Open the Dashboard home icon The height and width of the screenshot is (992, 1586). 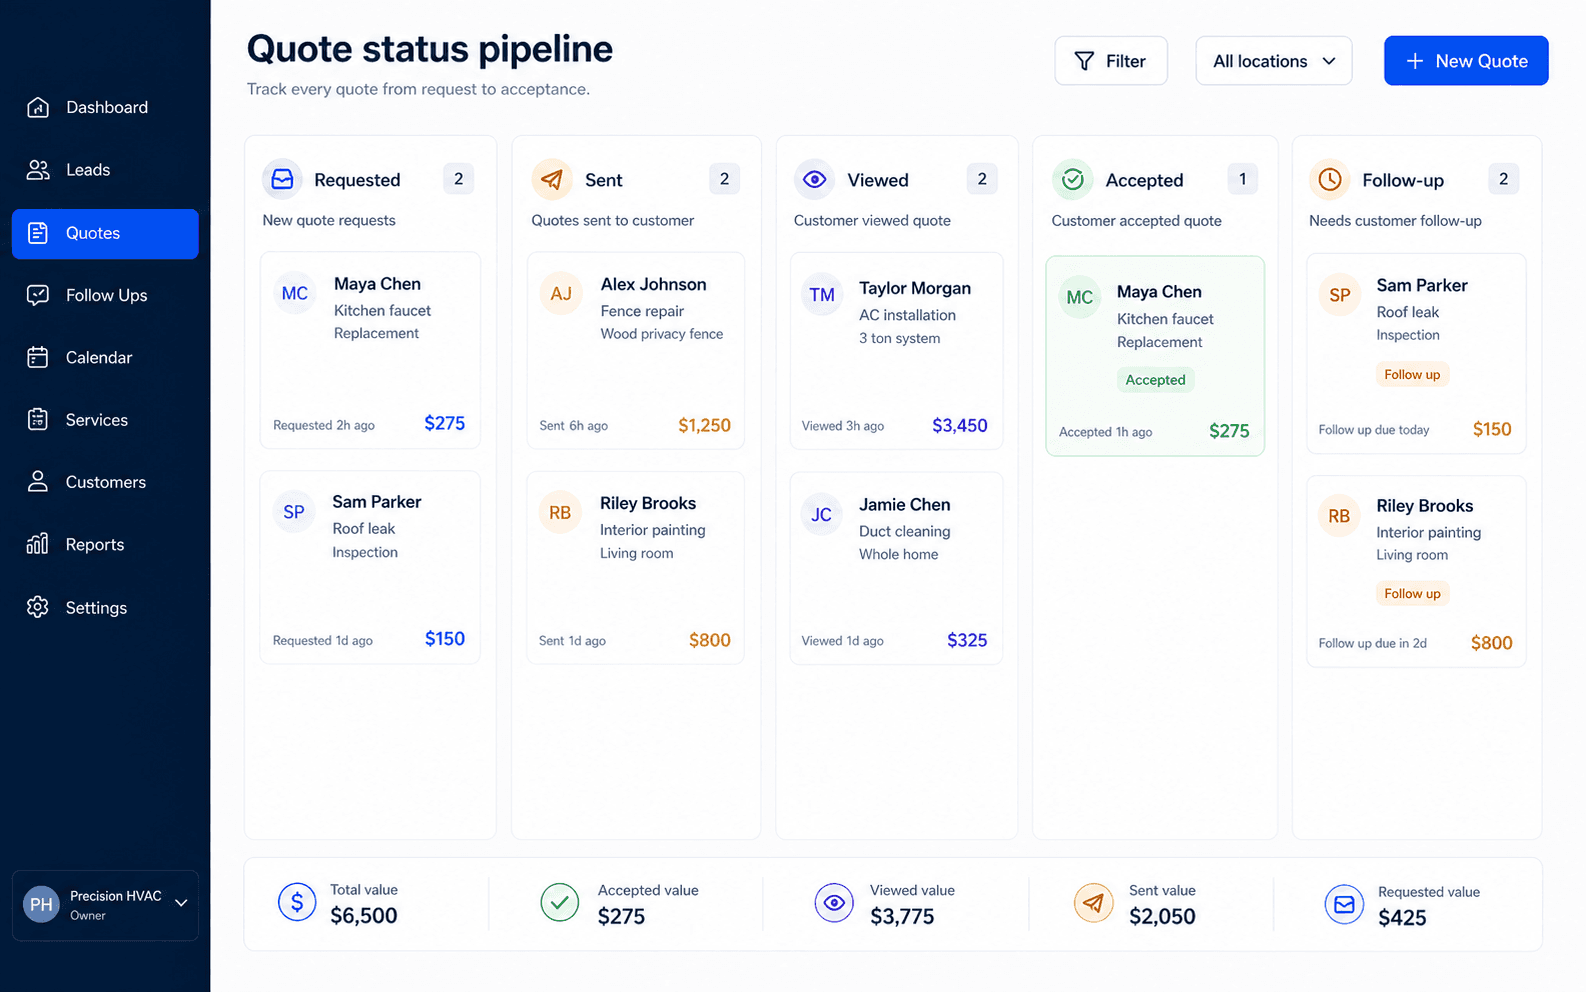pos(38,107)
